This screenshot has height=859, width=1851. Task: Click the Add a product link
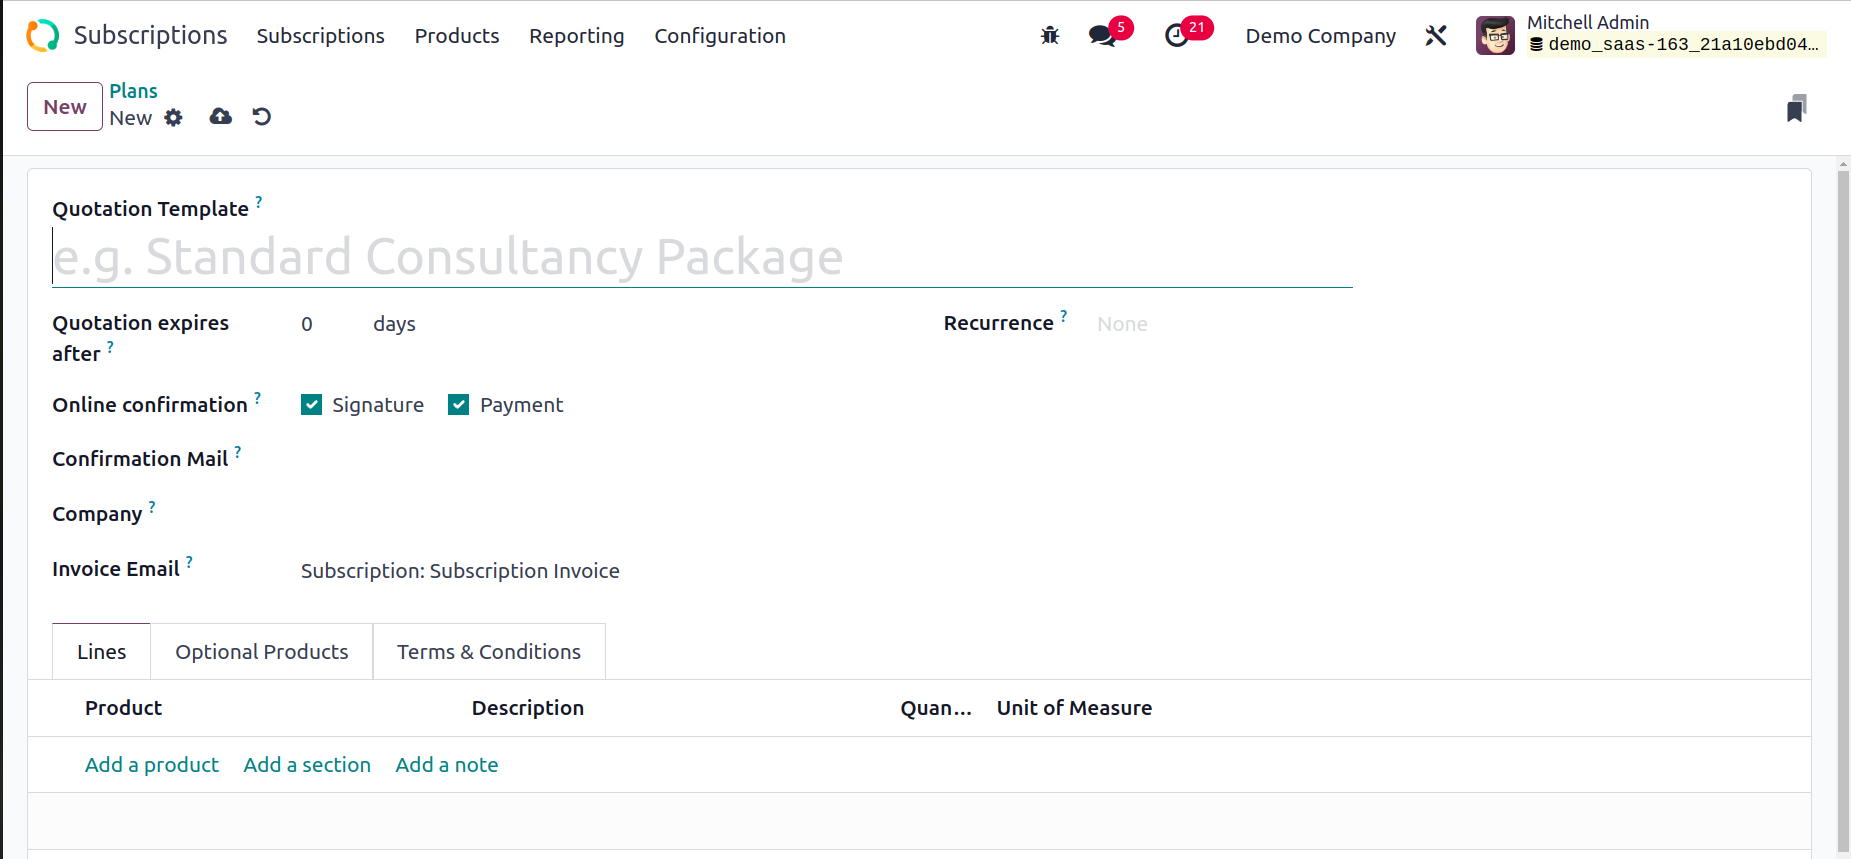tap(151, 765)
